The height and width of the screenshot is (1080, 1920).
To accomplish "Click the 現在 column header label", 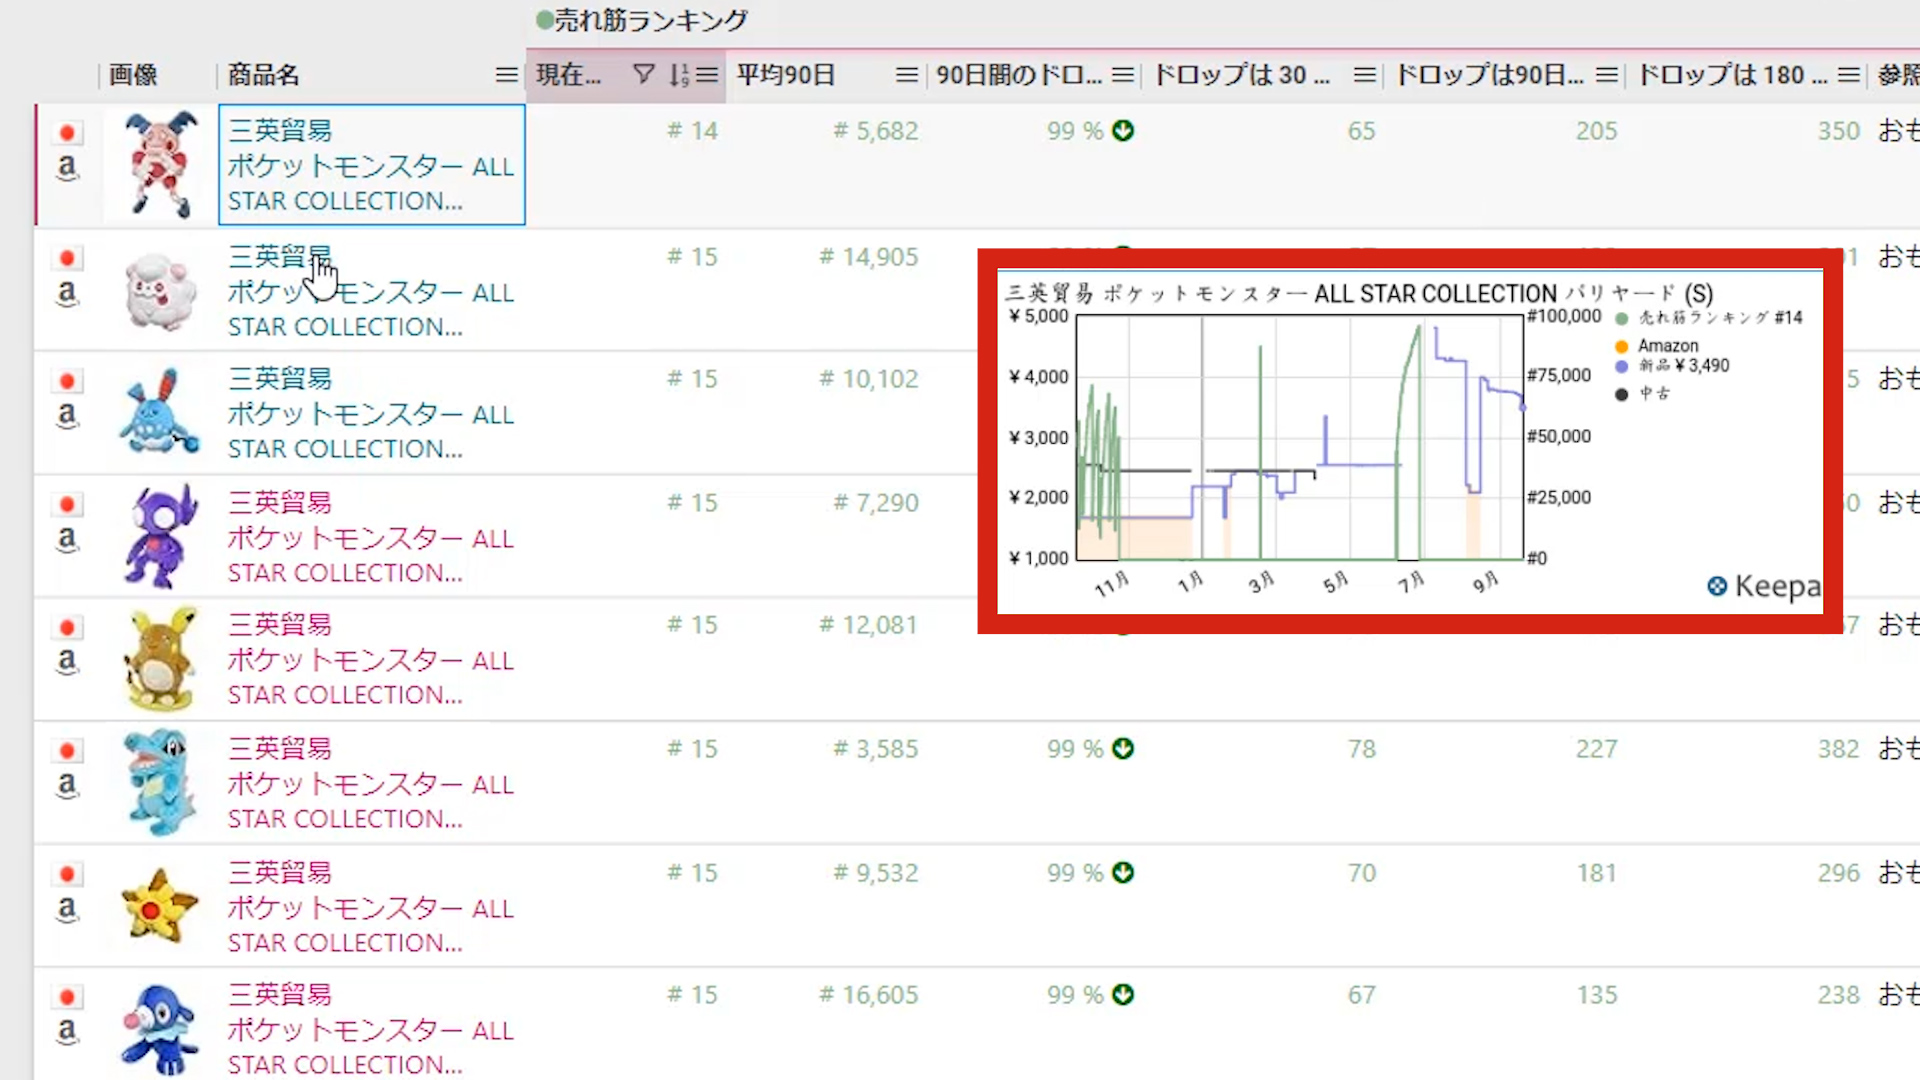I will (568, 74).
